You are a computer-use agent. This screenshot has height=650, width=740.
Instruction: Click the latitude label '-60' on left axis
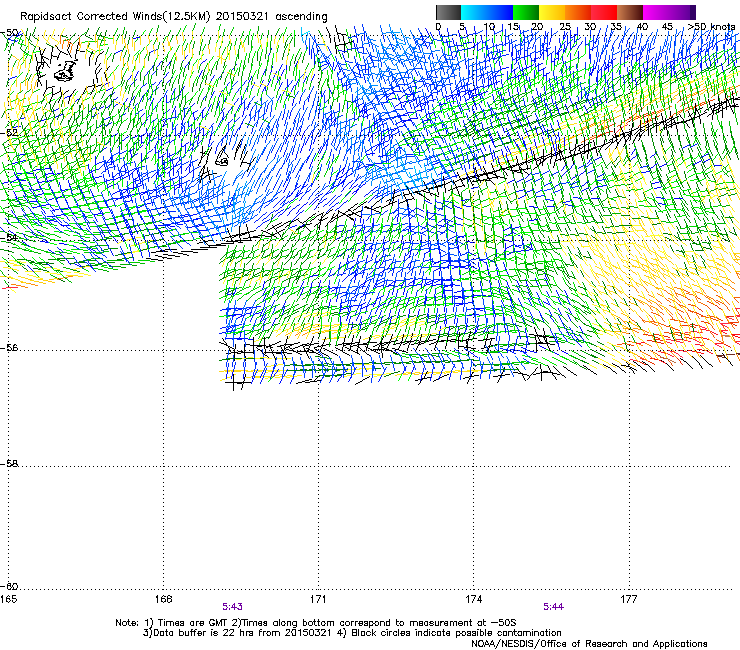pos(9,586)
